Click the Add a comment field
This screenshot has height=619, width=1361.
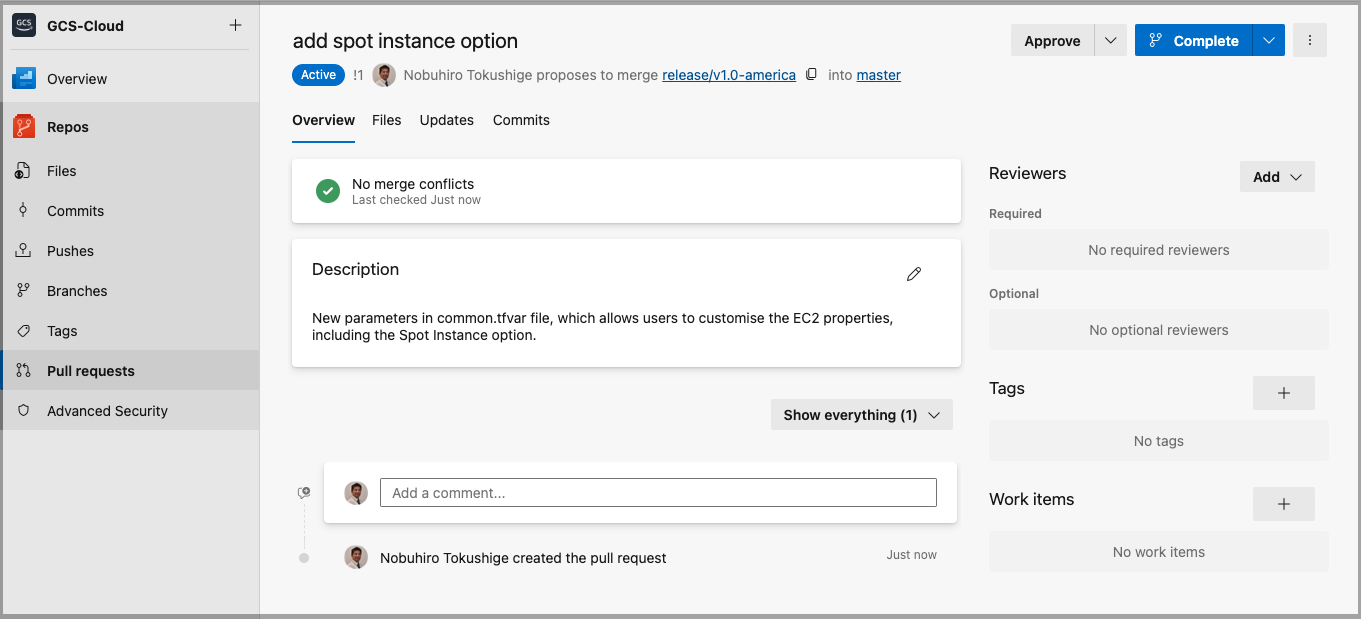tap(658, 493)
